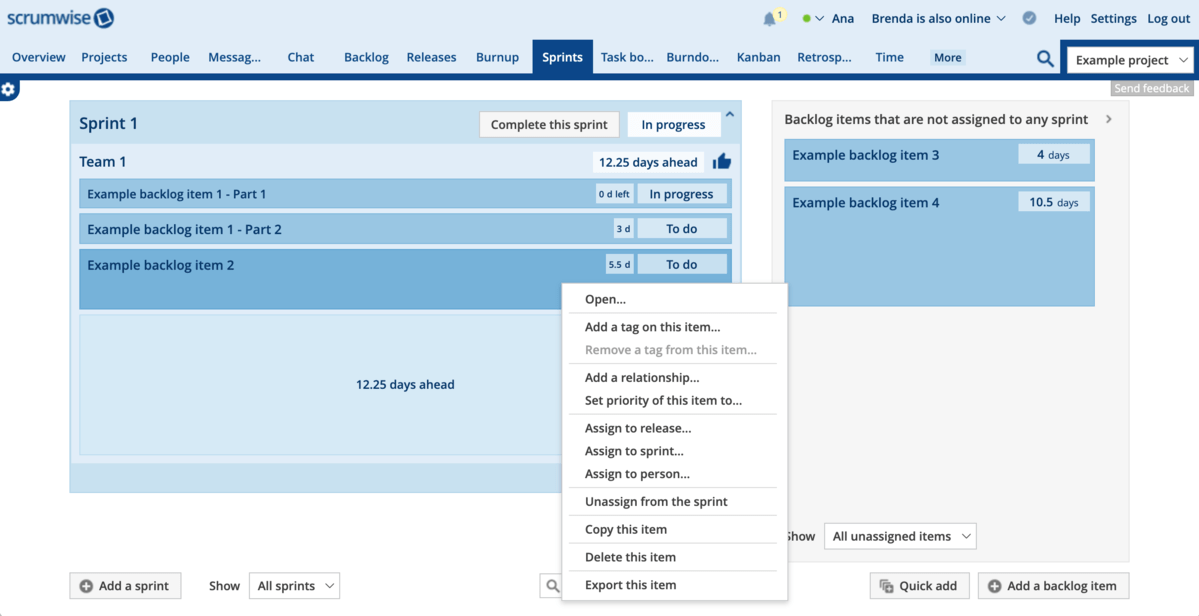This screenshot has height=616, width=1199.
Task: Click the Scrumwise logo icon
Action: [x=103, y=17]
